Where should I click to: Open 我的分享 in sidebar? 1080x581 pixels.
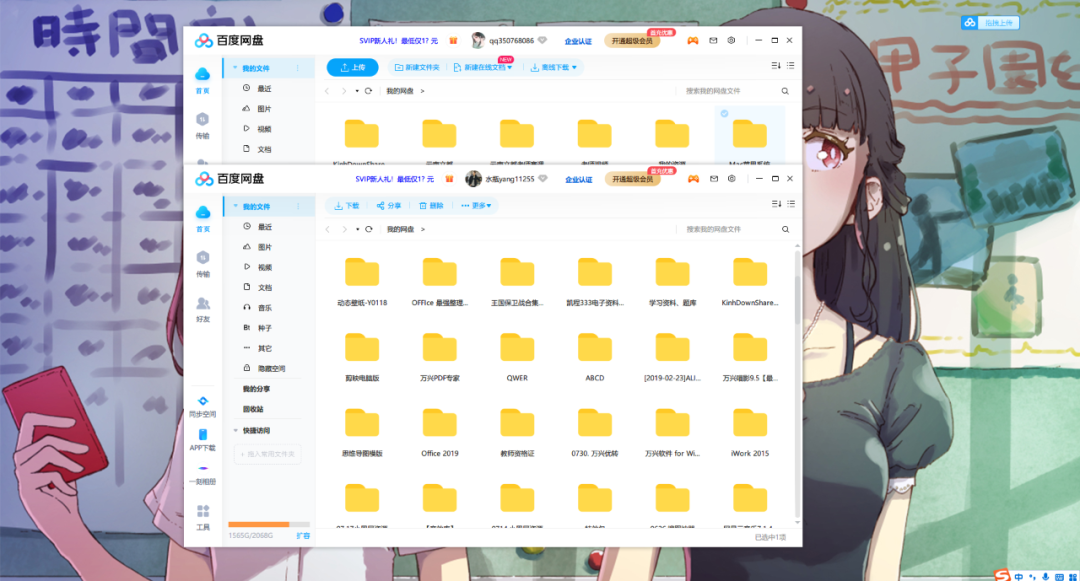(x=256, y=389)
